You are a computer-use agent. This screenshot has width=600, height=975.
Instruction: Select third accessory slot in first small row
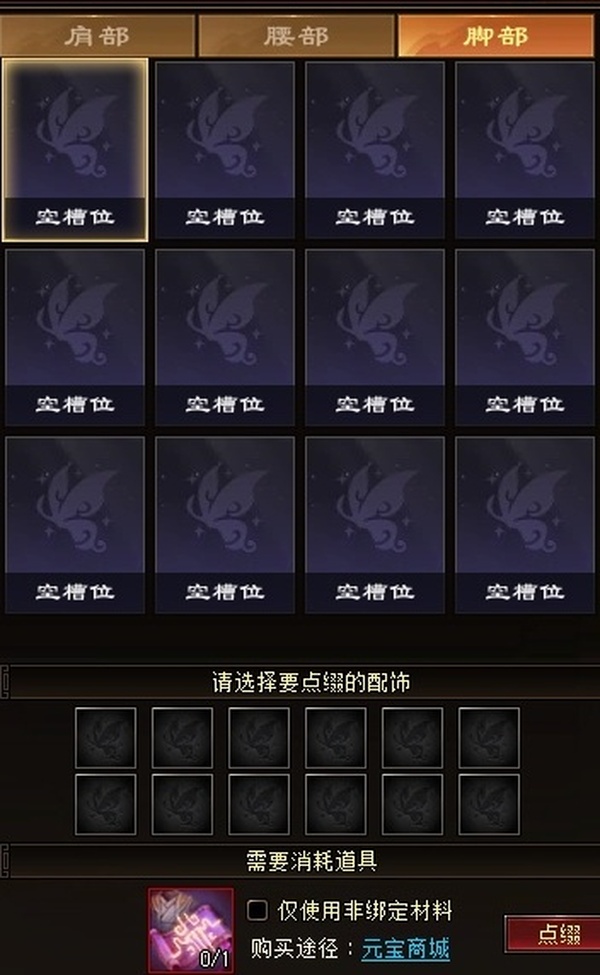click(x=259, y=737)
